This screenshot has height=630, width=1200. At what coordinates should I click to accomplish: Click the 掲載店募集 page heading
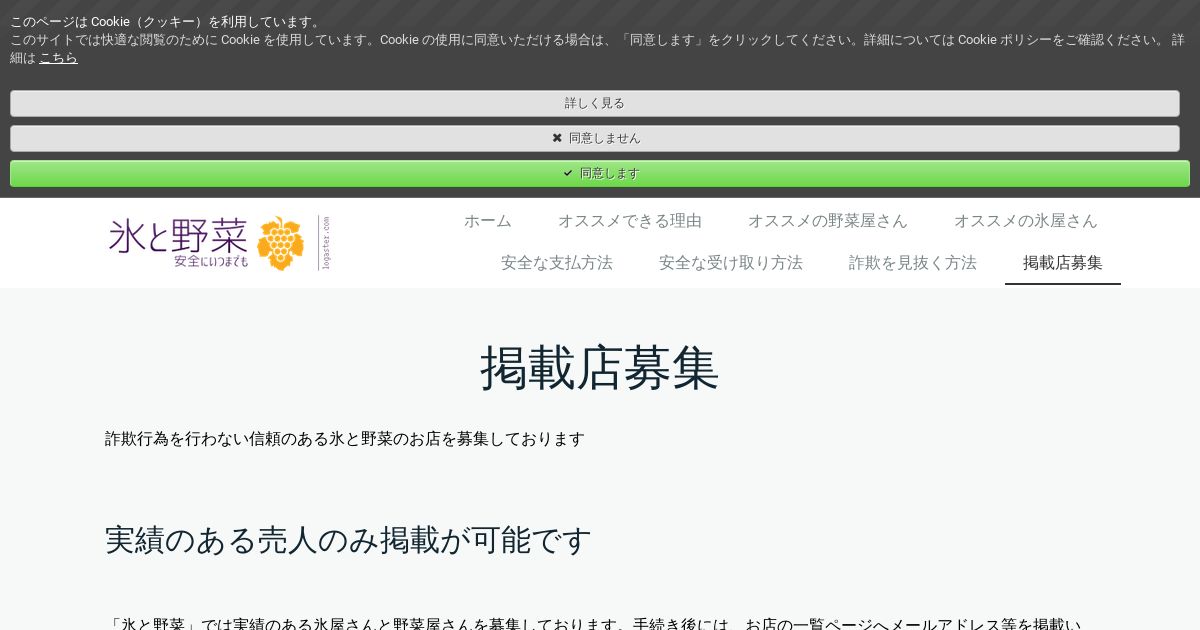[x=600, y=368]
